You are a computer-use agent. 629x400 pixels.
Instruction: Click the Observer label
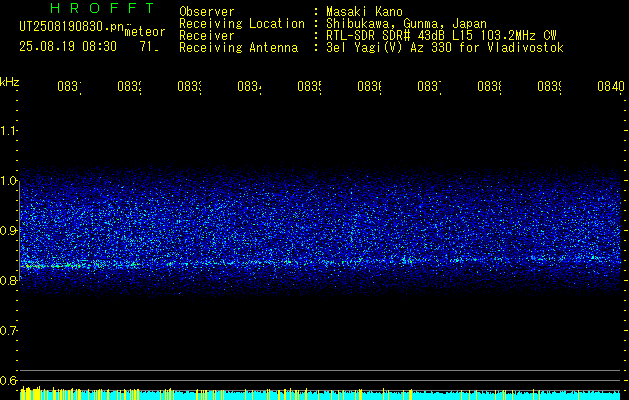pyautogui.click(x=207, y=12)
